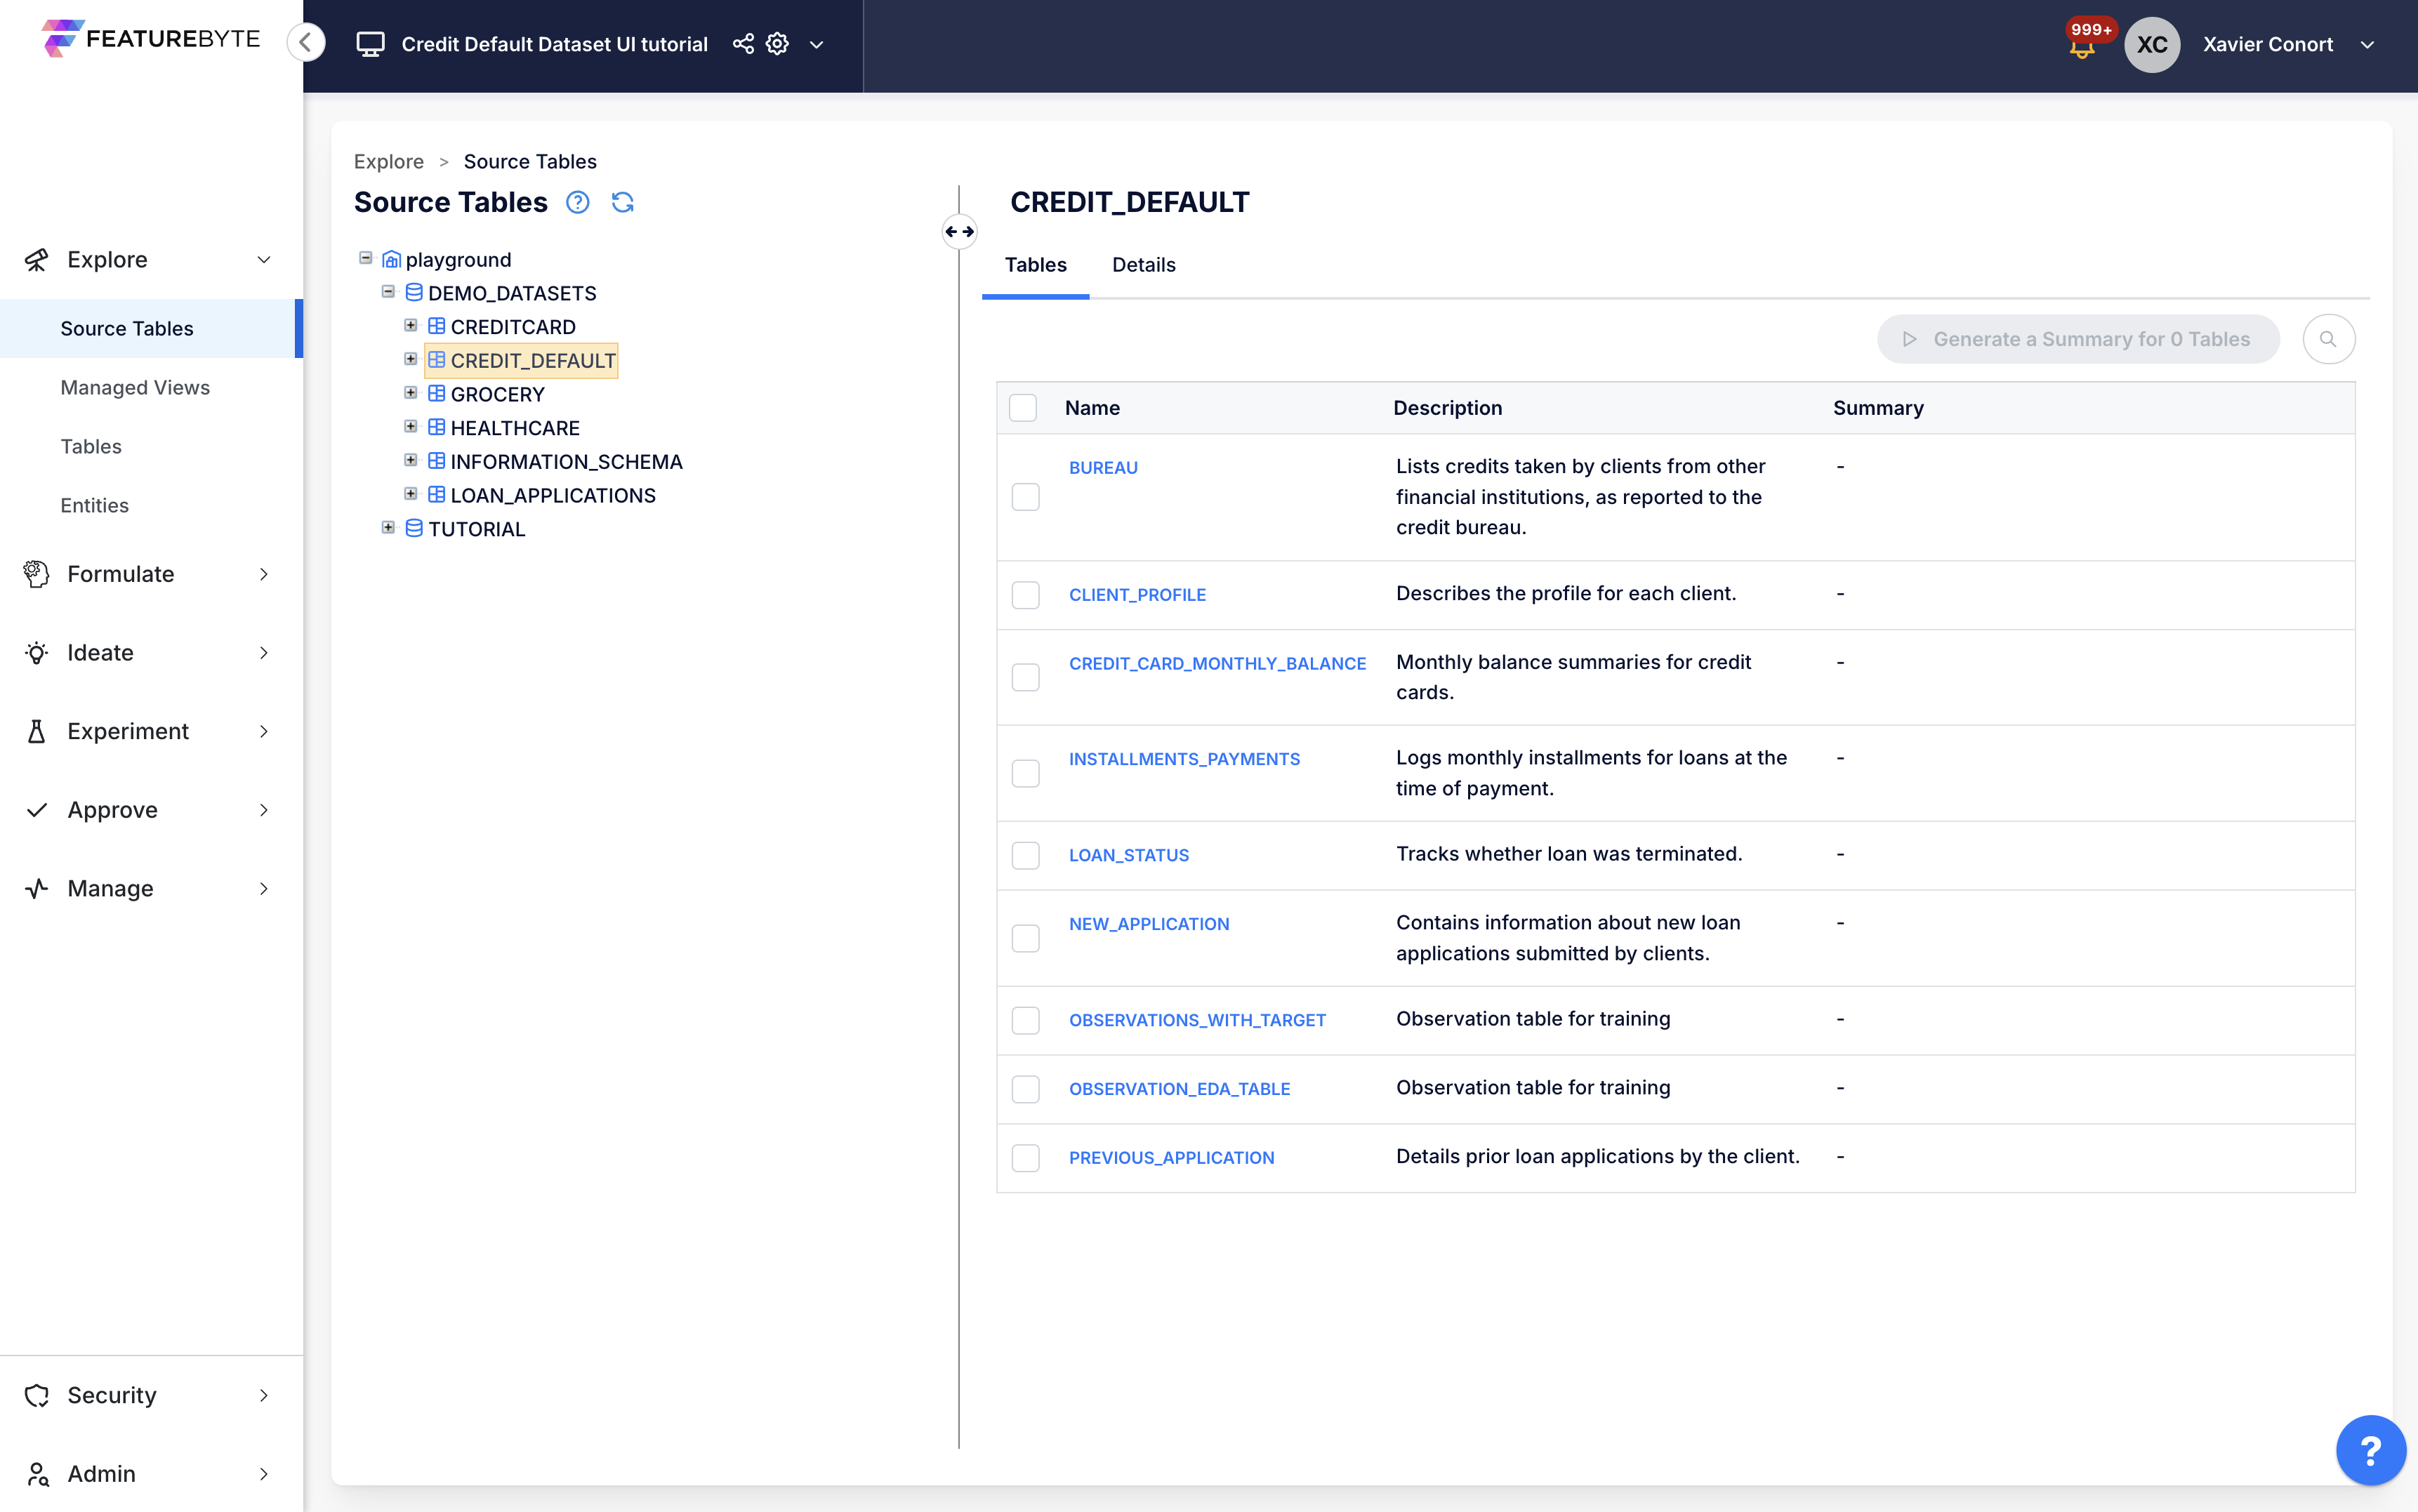Collapse the sidebar with arrow button
The image size is (2418, 1512).
click(306, 42)
